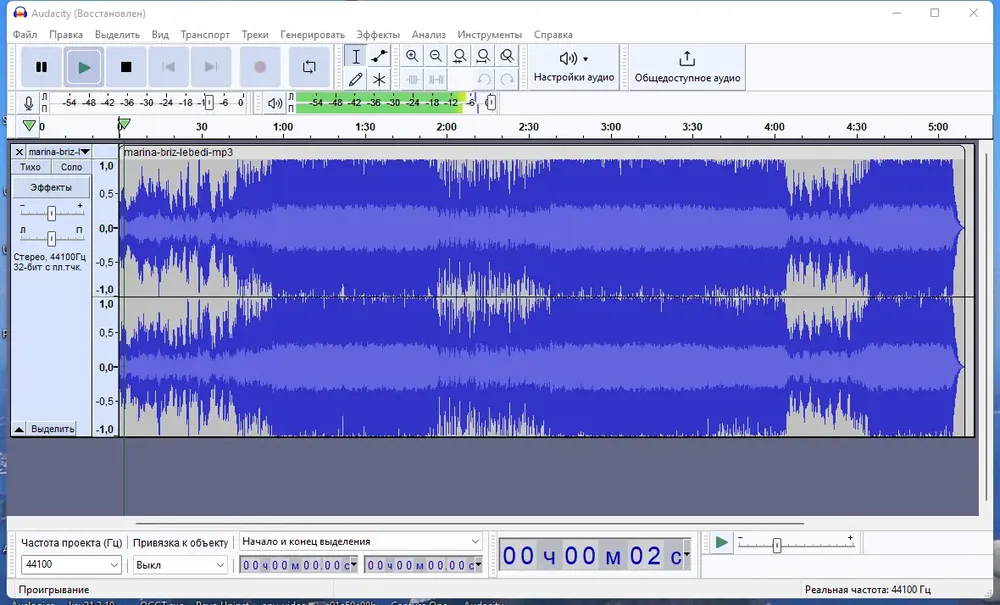Fit selection to width zoom icon
Screen dimensions: 1000x605
[x=459, y=56]
